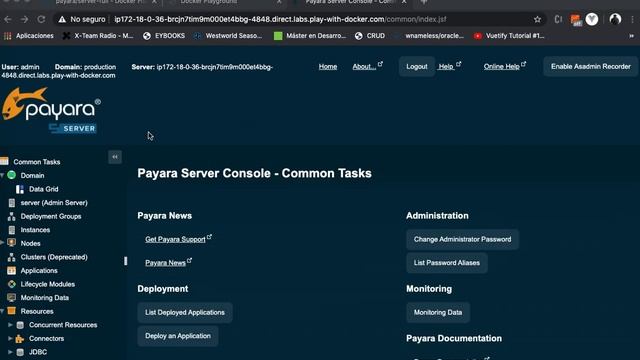Viewport: 640px width, 360px height.
Task: Click the Connectors icon
Action: (x=20, y=338)
